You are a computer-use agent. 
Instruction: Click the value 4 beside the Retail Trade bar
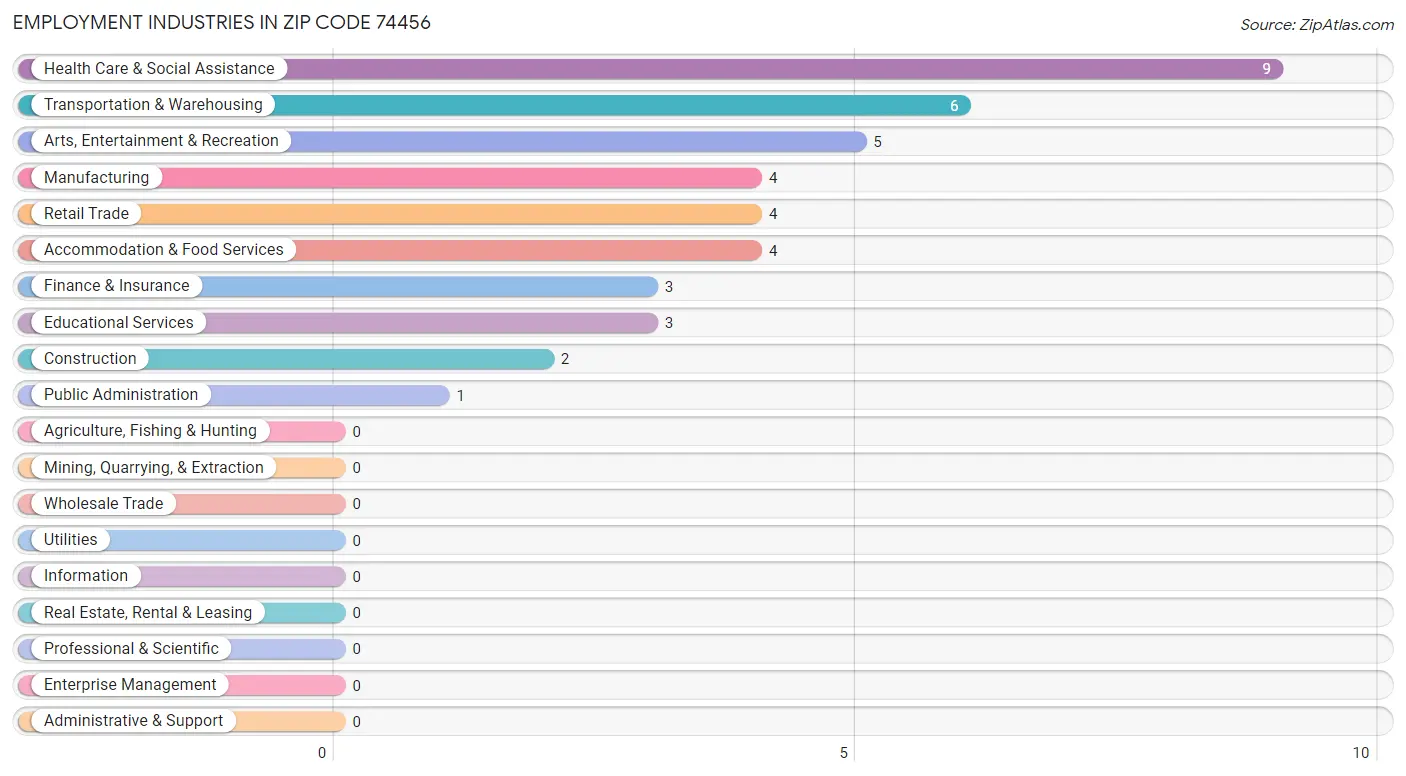point(773,214)
